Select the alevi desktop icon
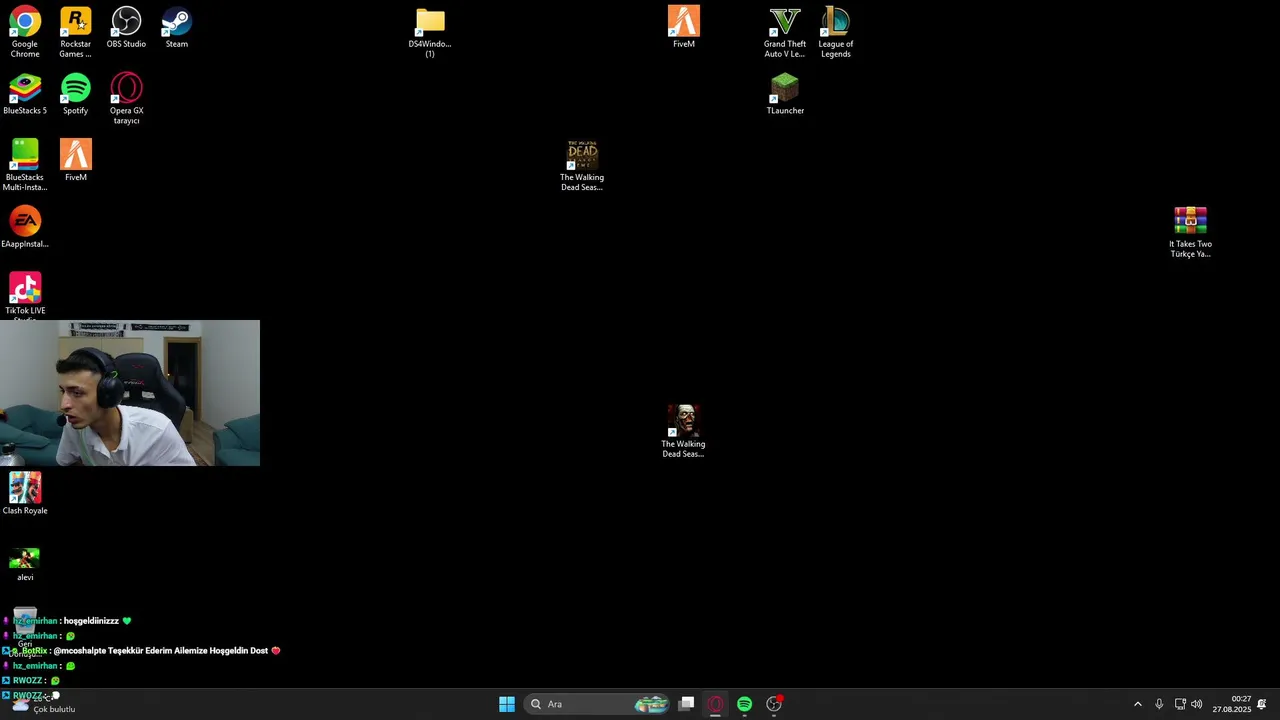This screenshot has width=1280, height=720. pyautogui.click(x=25, y=563)
